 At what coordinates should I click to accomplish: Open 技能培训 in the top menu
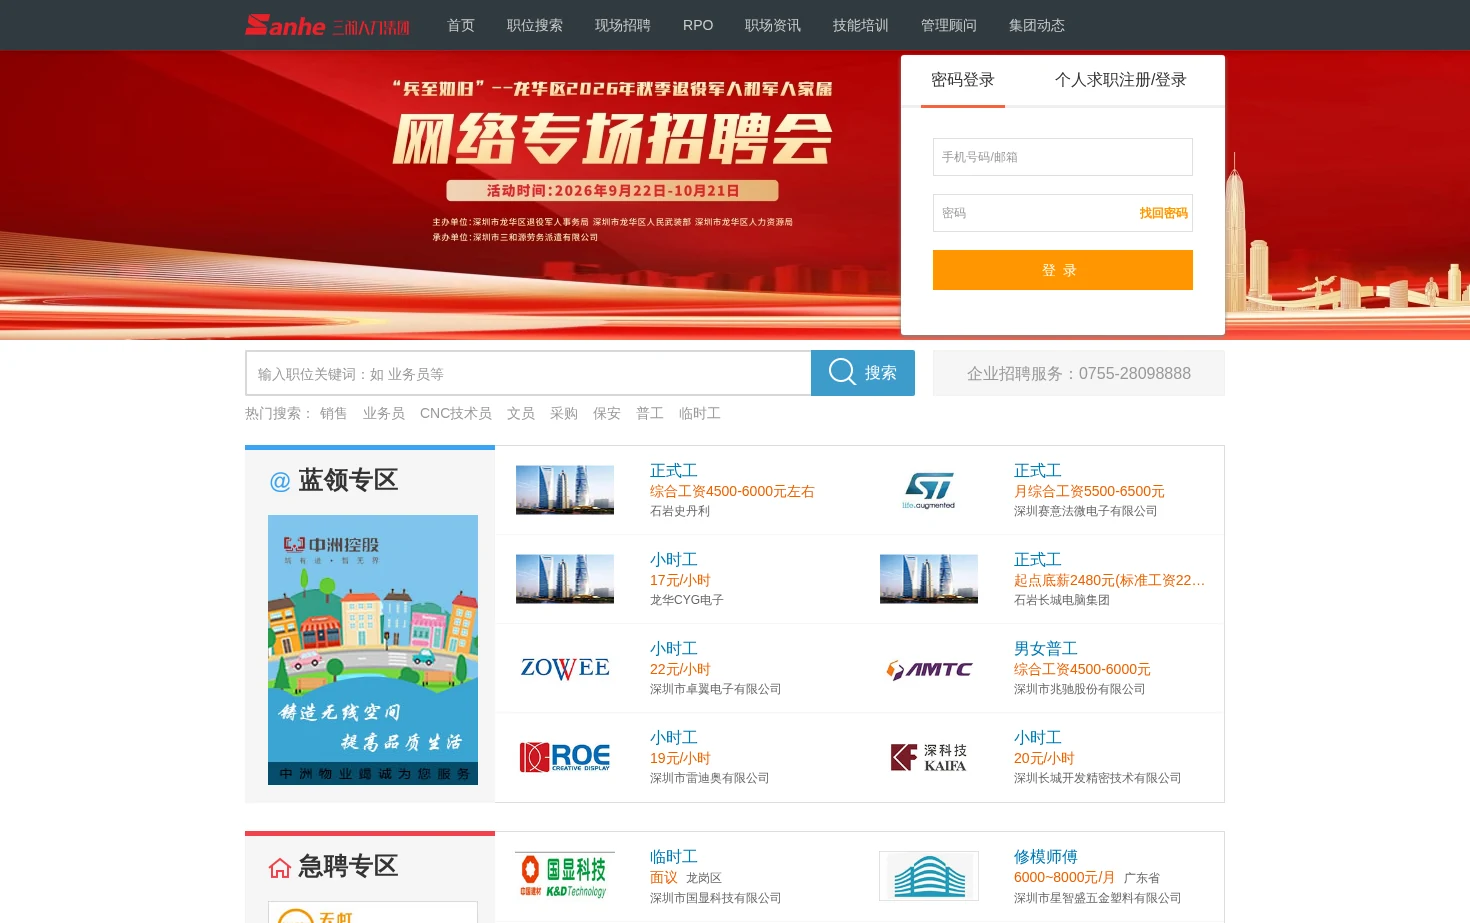point(861,25)
